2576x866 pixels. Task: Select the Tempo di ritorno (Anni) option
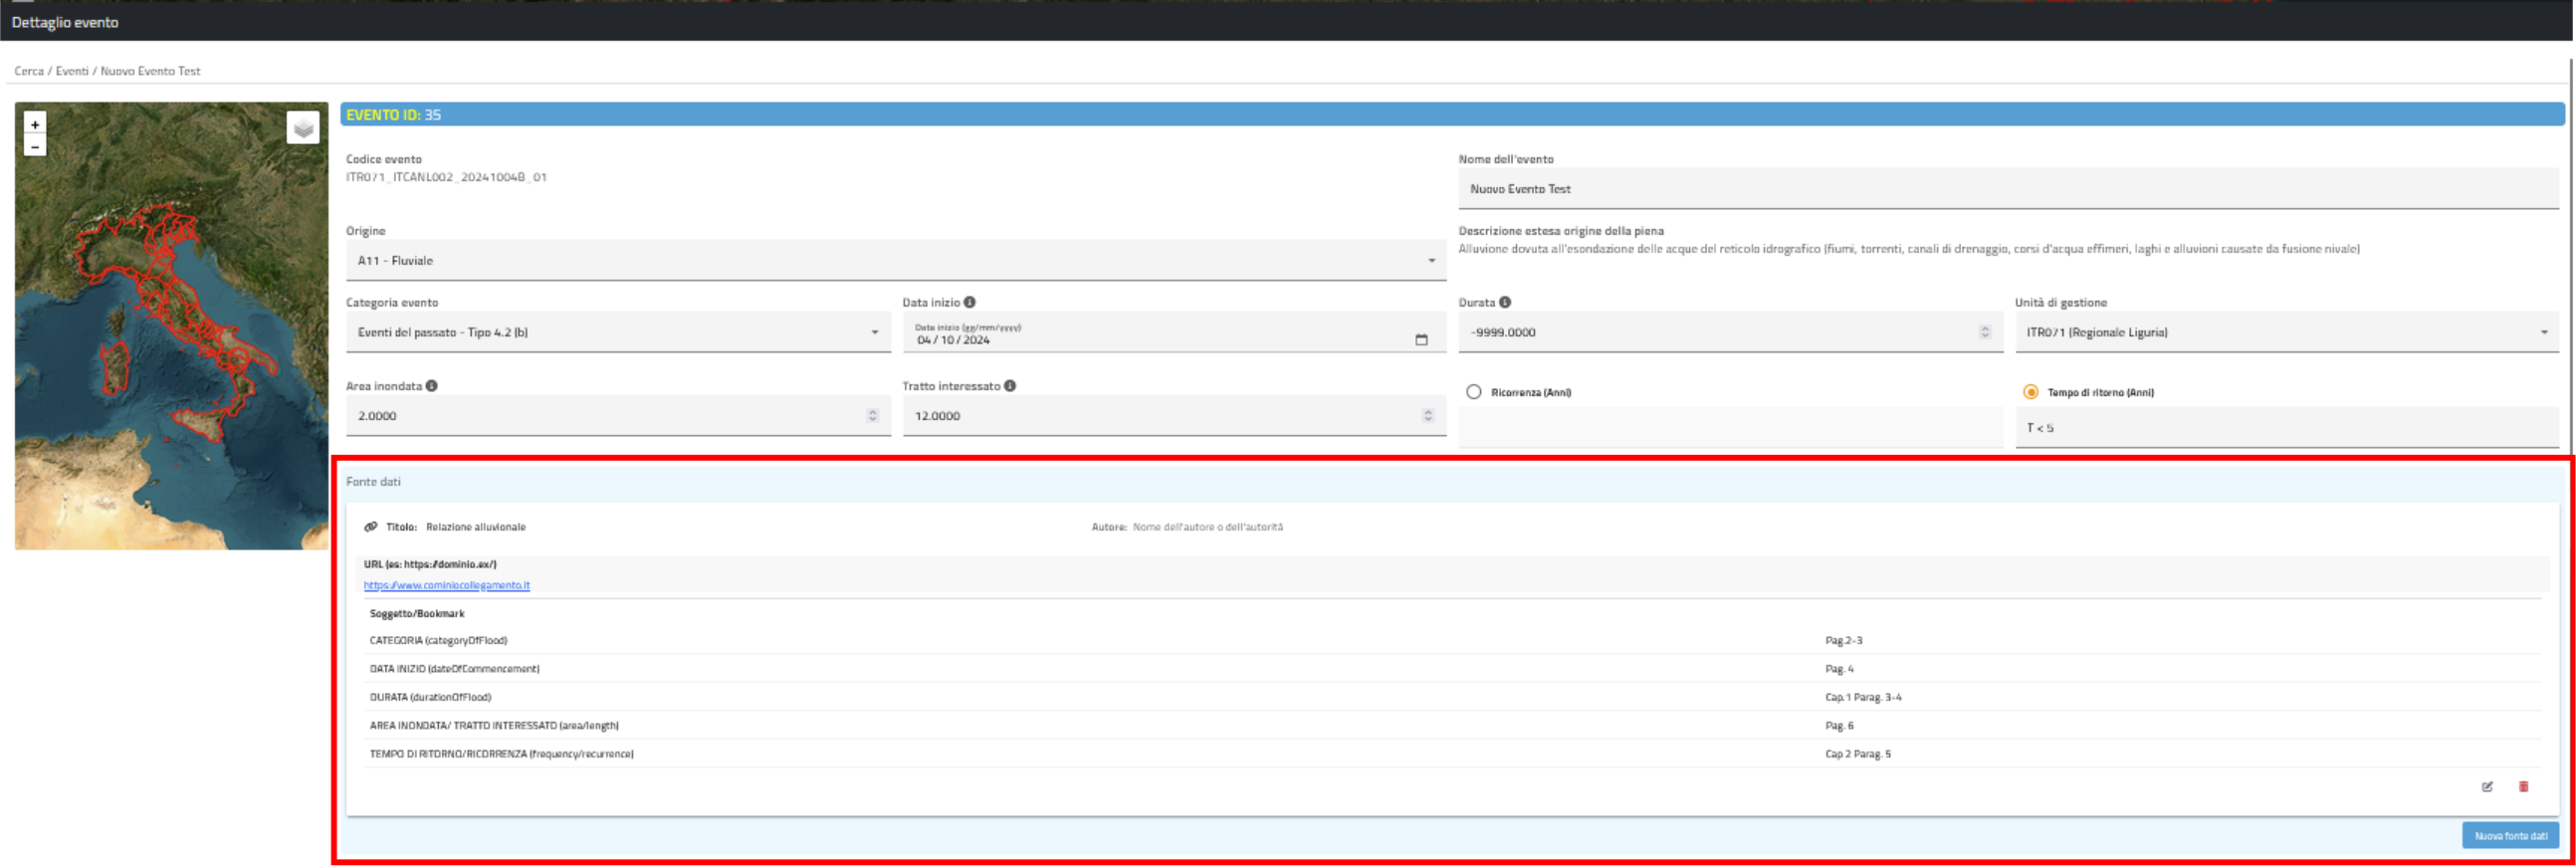point(2030,392)
